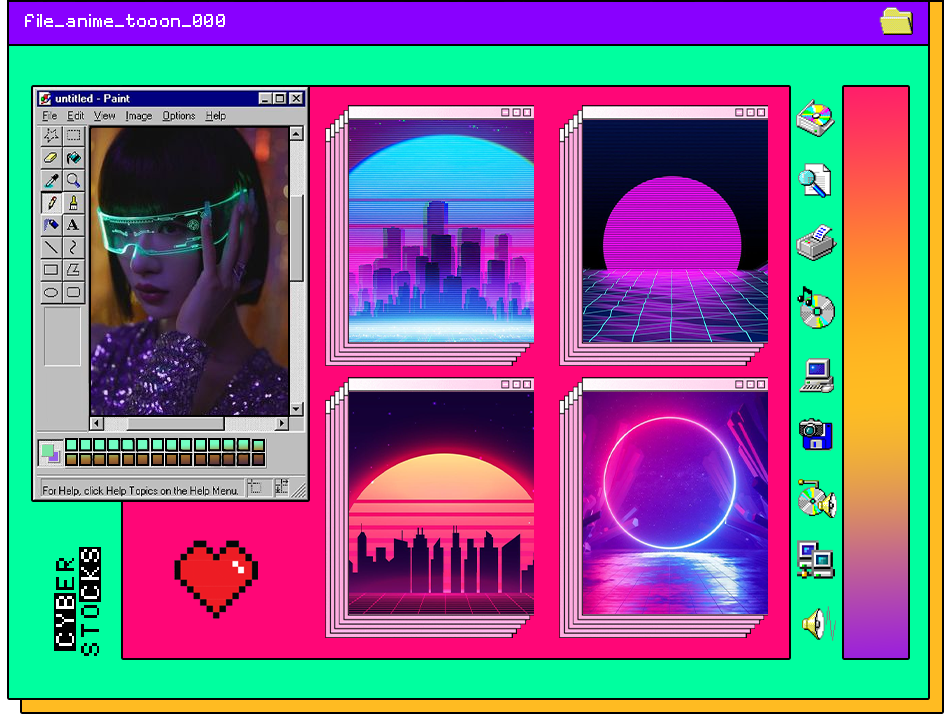Click the Paint vertical scrollbar up arrow
This screenshot has width=950, height=723.
(x=296, y=133)
